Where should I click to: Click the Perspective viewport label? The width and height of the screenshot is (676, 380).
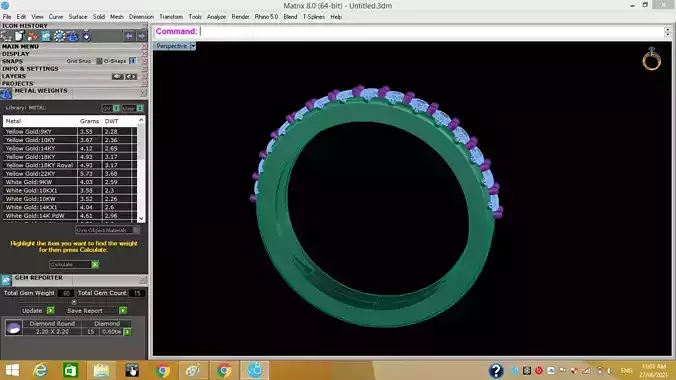click(x=172, y=46)
